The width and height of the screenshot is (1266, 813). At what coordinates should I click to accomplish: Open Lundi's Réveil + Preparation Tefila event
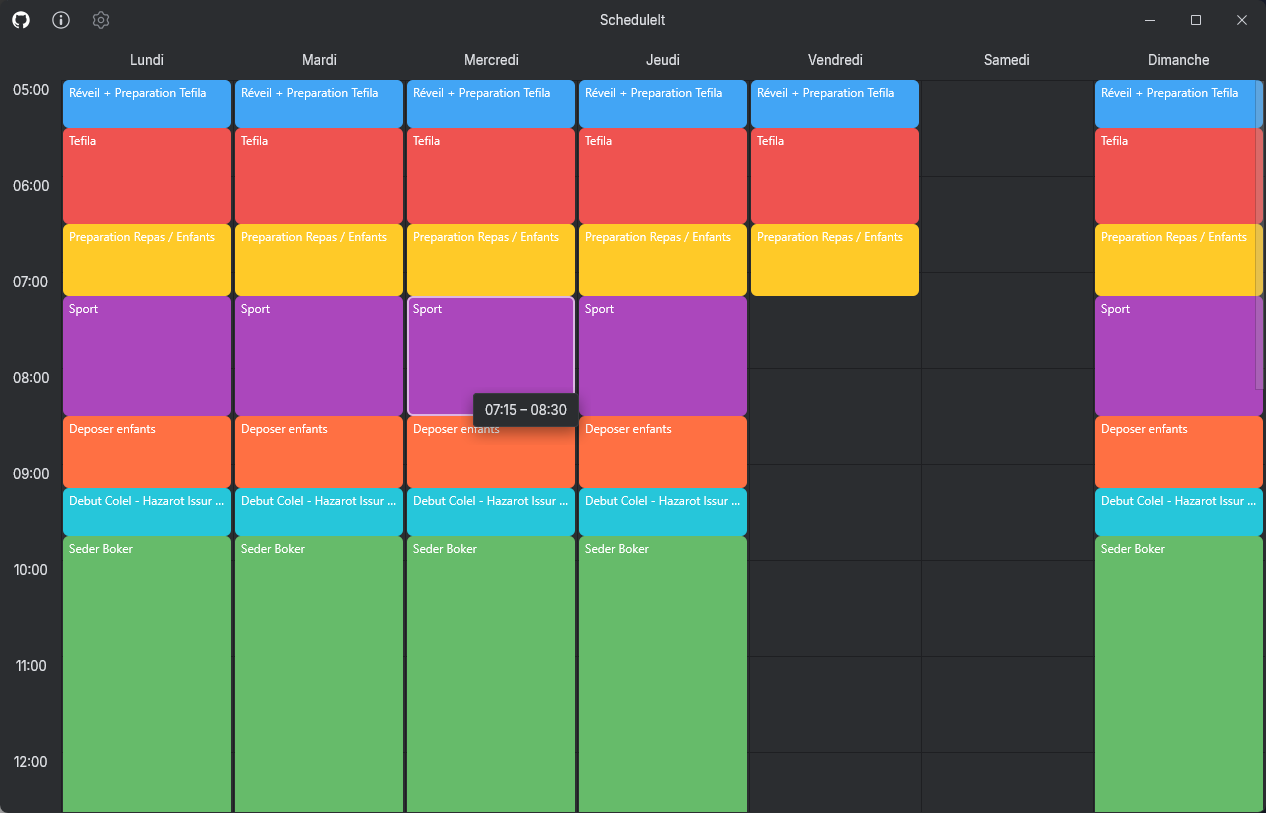point(147,104)
